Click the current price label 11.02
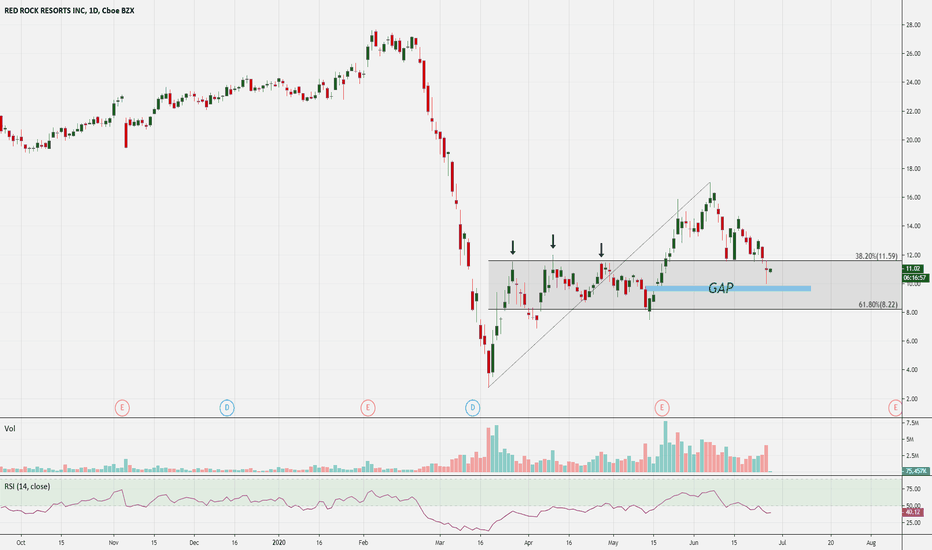This screenshot has height=550, width=932. 914,269
